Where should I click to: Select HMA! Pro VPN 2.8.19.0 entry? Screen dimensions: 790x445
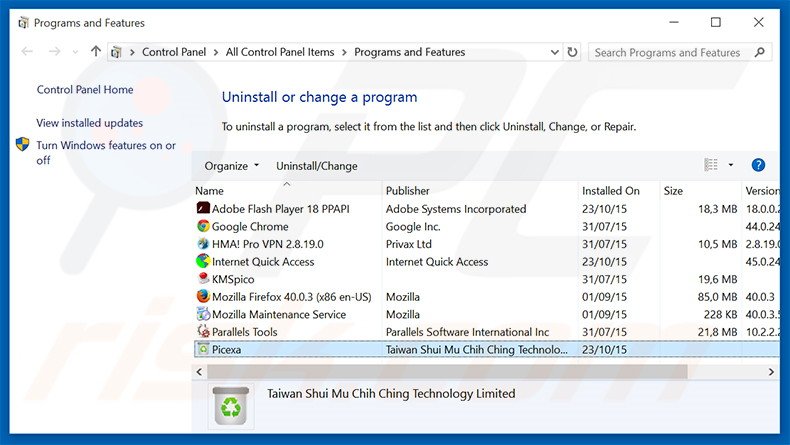(x=268, y=244)
